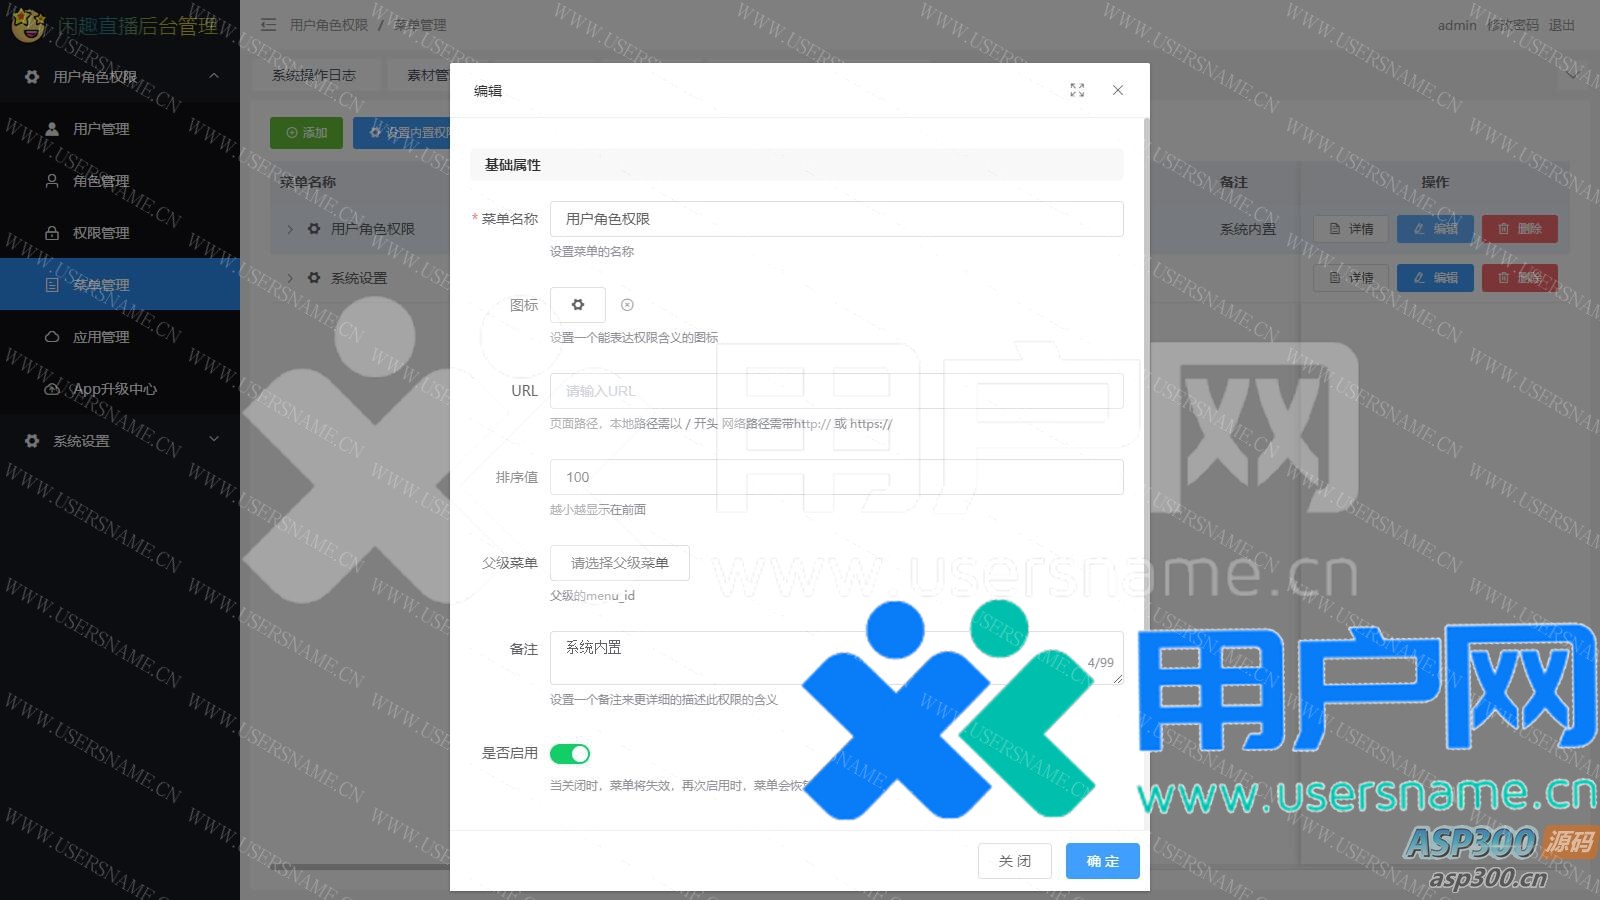Click the 修改密码 link
Viewport: 1600px width, 900px height.
(x=1513, y=25)
